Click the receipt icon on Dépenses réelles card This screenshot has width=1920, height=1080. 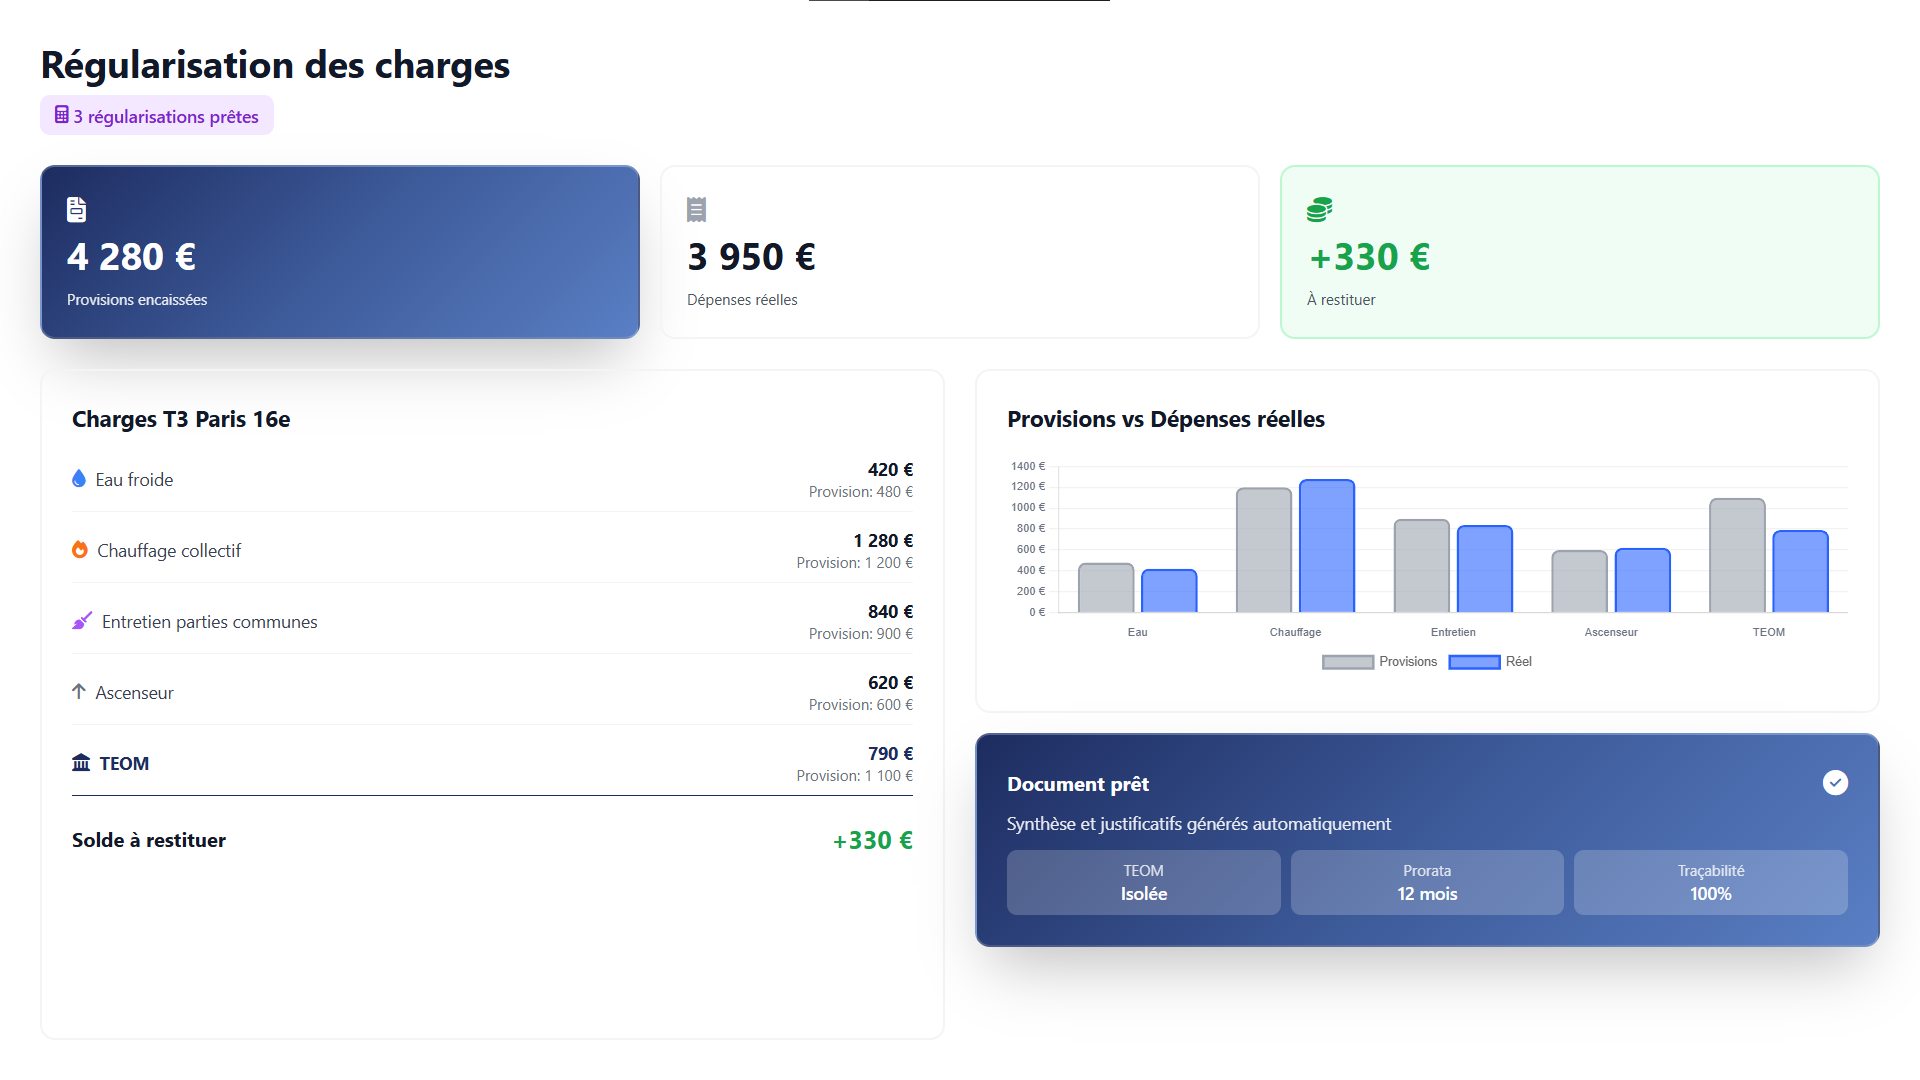coord(697,209)
